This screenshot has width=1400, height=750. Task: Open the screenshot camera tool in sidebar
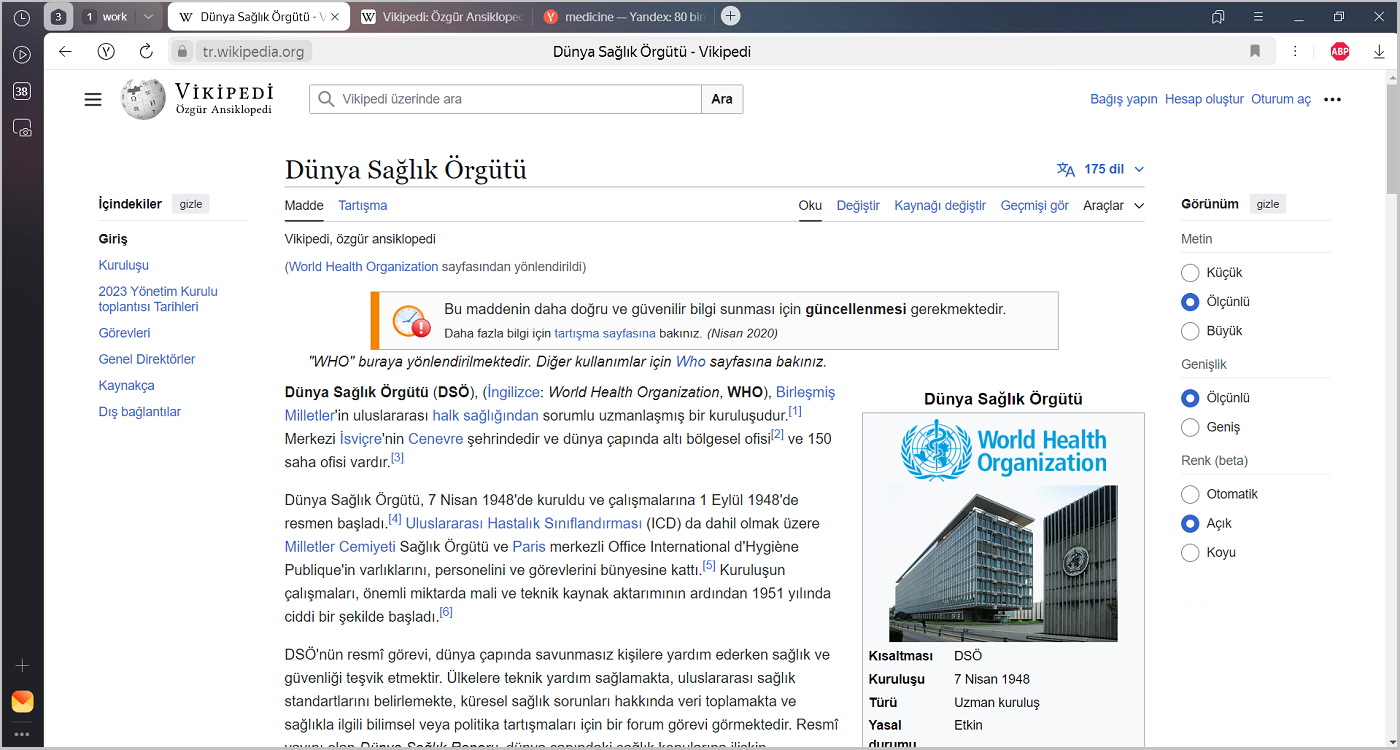[22, 128]
